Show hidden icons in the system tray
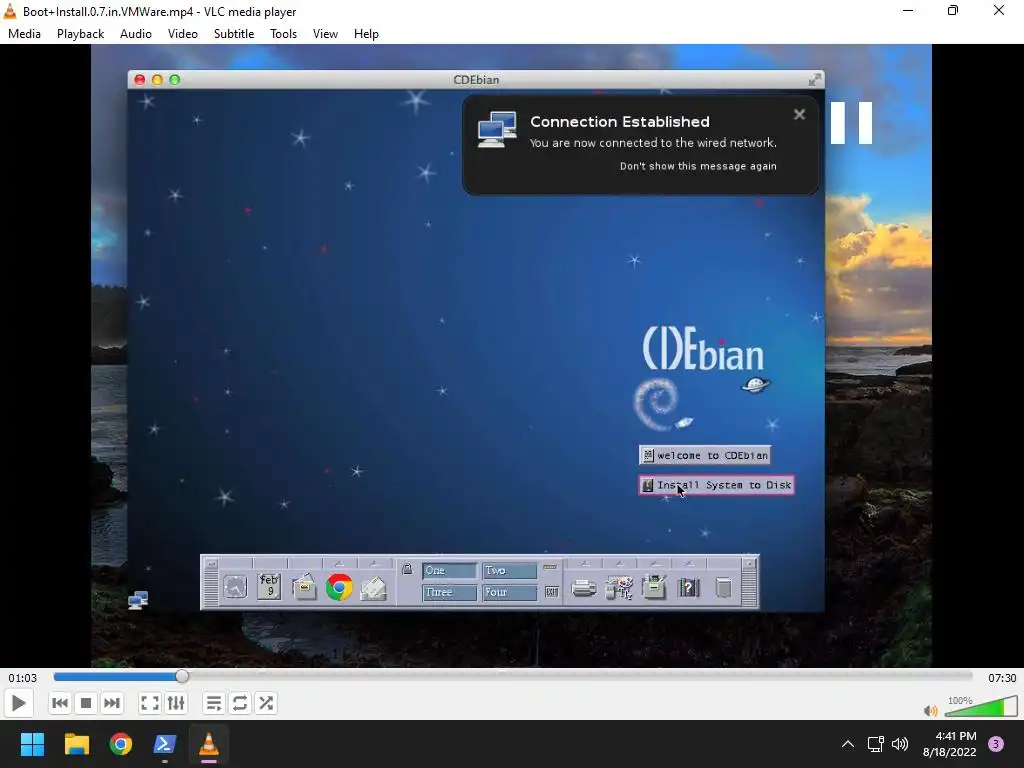The height and width of the screenshot is (768, 1024). (x=848, y=744)
